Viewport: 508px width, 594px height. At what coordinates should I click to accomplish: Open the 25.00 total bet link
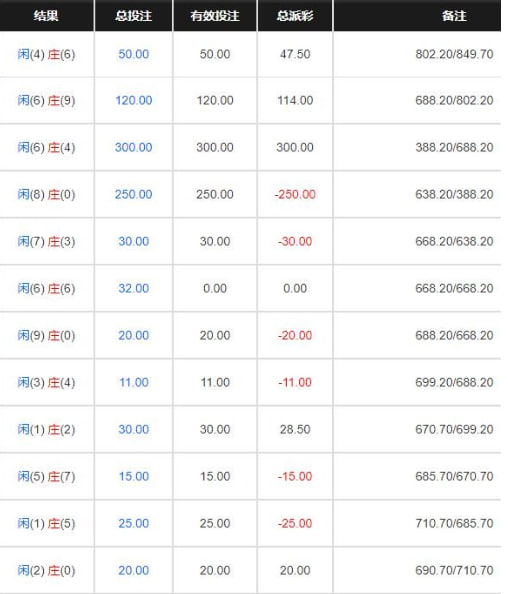pos(134,523)
